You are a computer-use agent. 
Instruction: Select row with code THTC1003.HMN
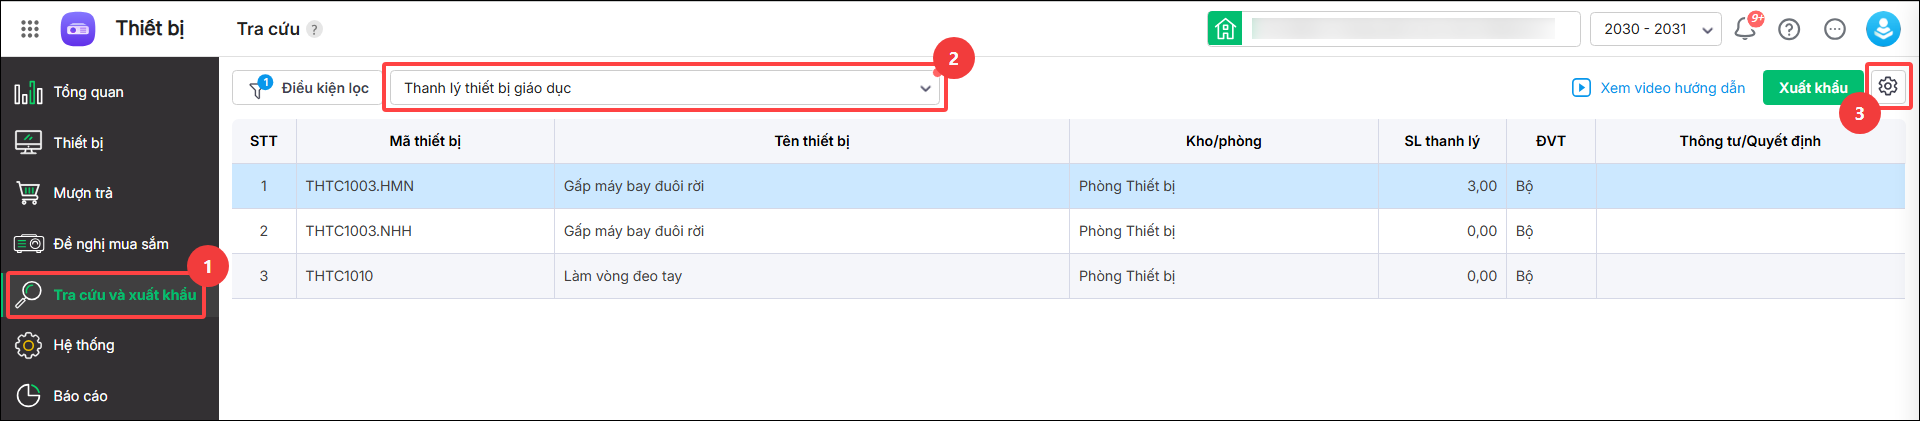(1068, 186)
